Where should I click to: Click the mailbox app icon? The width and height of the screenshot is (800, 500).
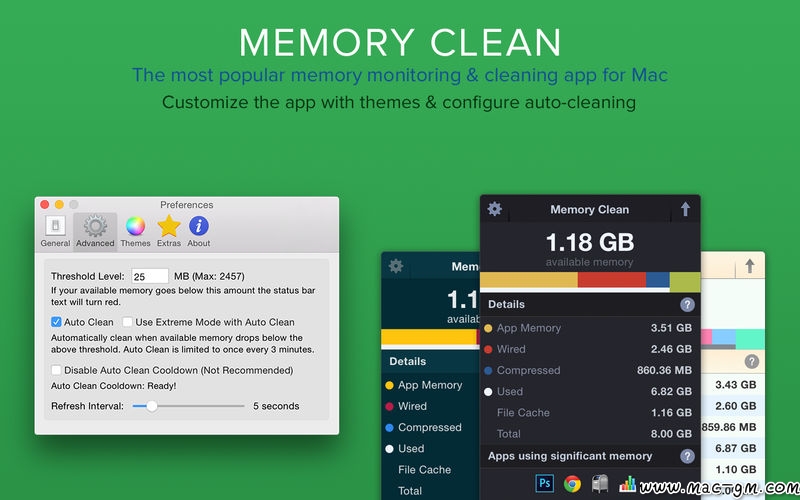tap(600, 483)
